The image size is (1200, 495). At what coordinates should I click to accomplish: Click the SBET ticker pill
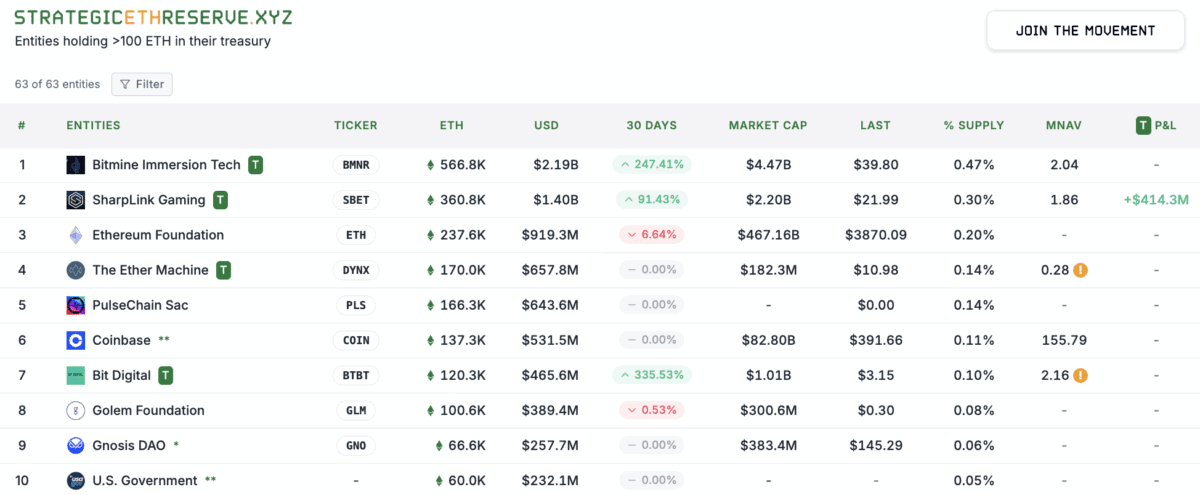tap(356, 200)
